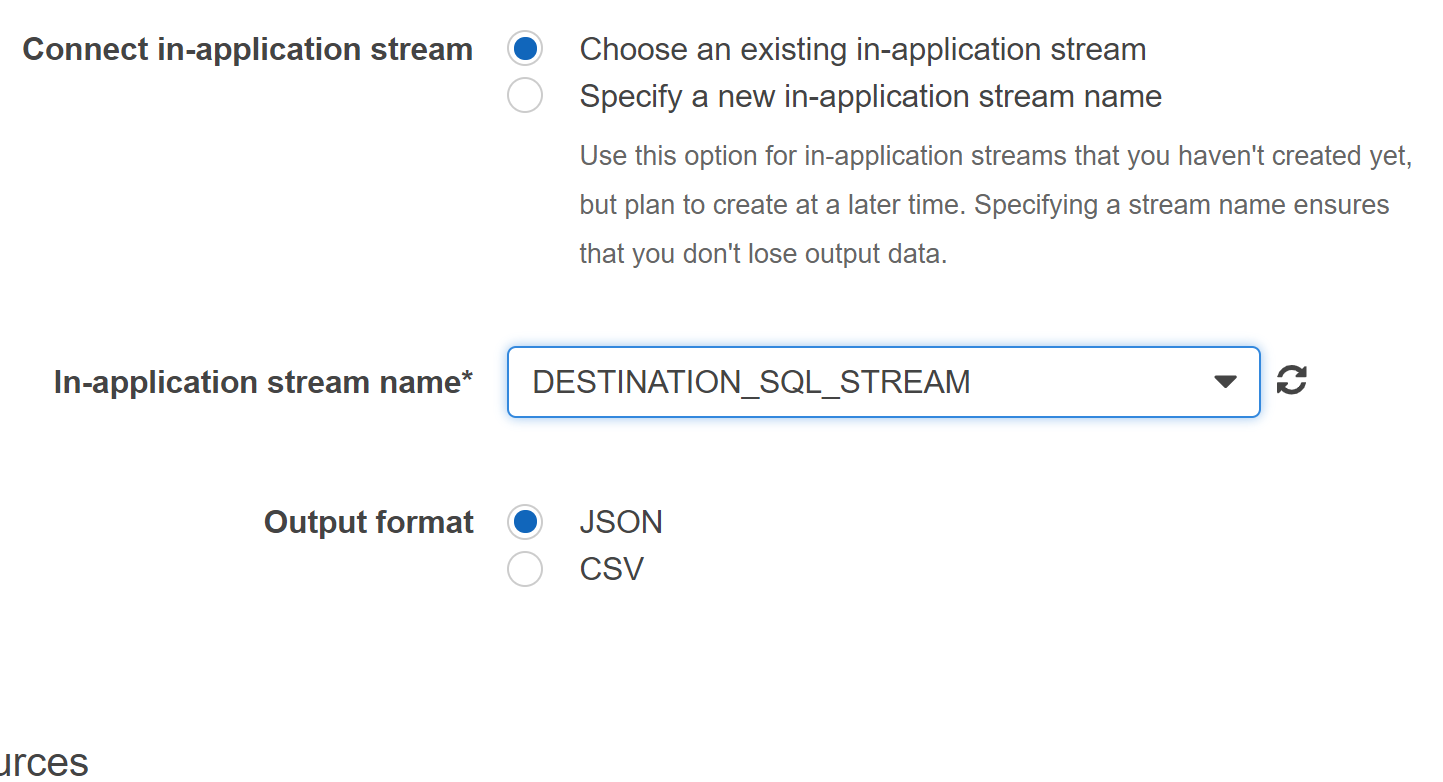Click the help line about specifying a stream name
This screenshot has width=1443, height=782.
(985, 205)
